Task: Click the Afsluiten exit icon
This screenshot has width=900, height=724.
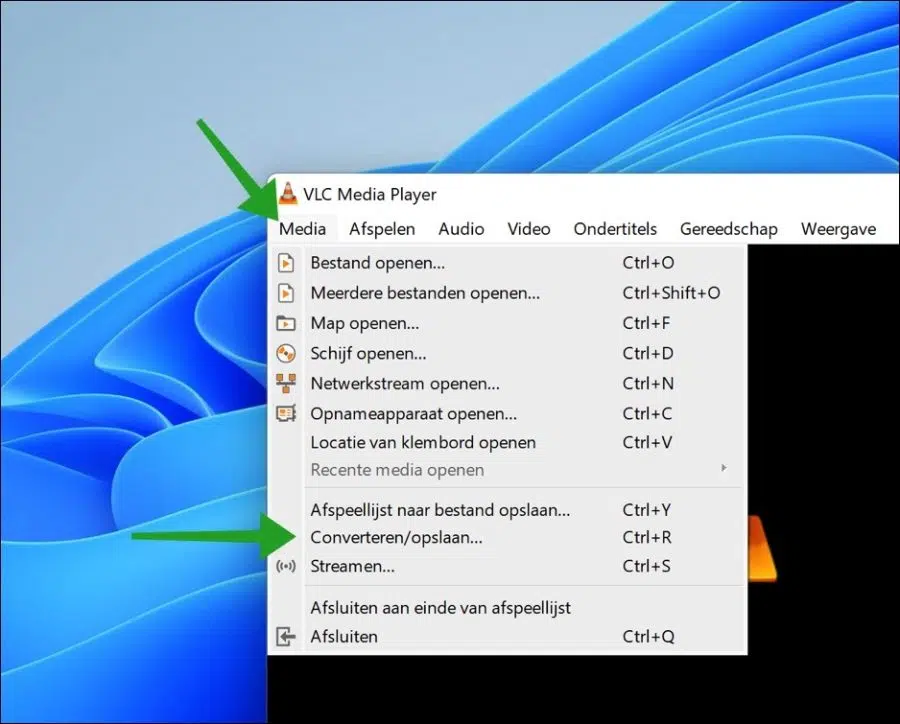Action: click(286, 637)
